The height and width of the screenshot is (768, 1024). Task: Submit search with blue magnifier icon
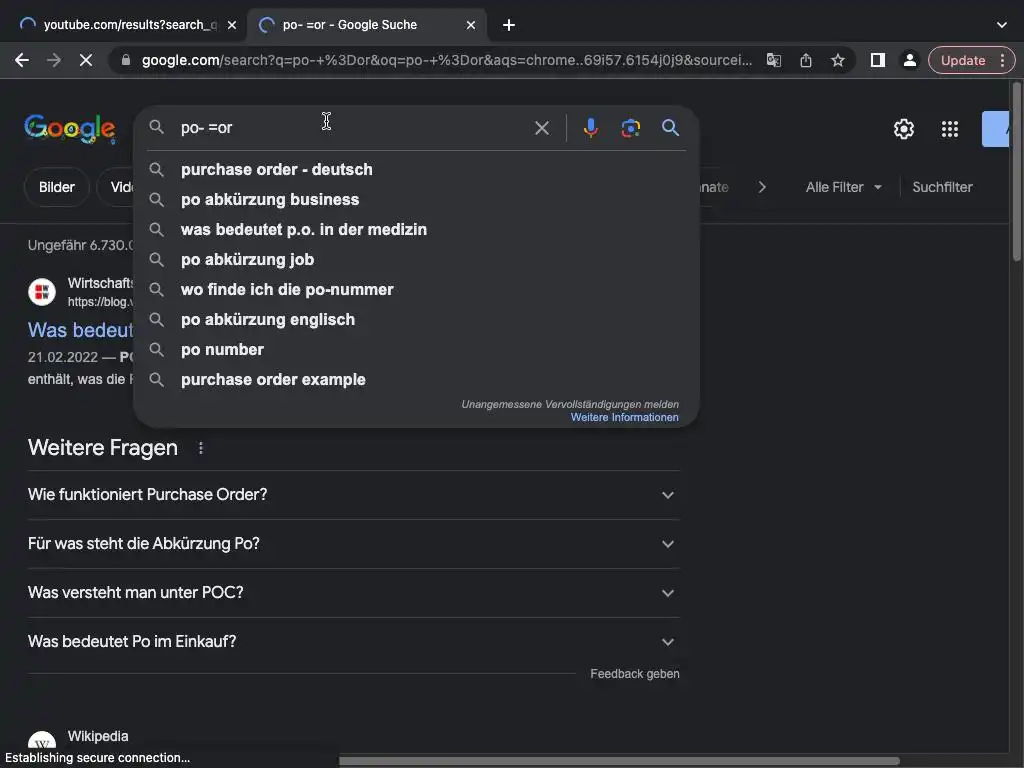671,128
